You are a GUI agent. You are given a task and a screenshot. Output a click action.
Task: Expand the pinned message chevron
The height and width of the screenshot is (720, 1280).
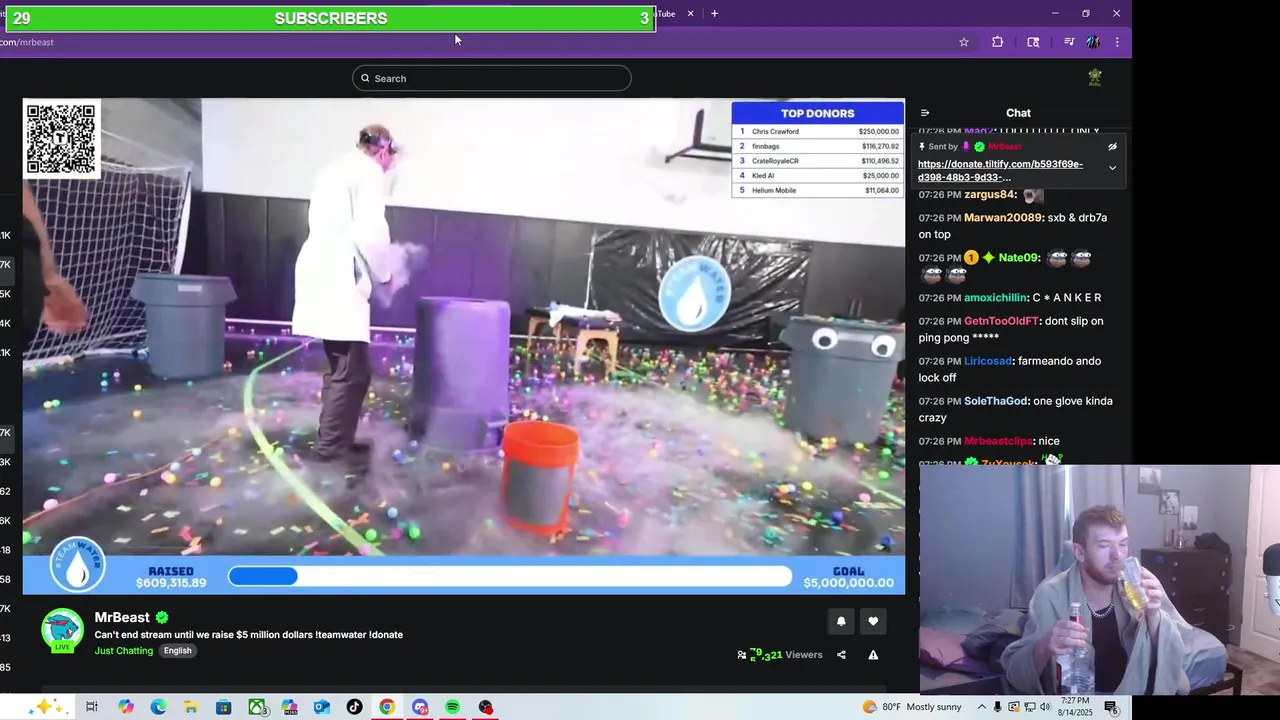click(x=1112, y=168)
